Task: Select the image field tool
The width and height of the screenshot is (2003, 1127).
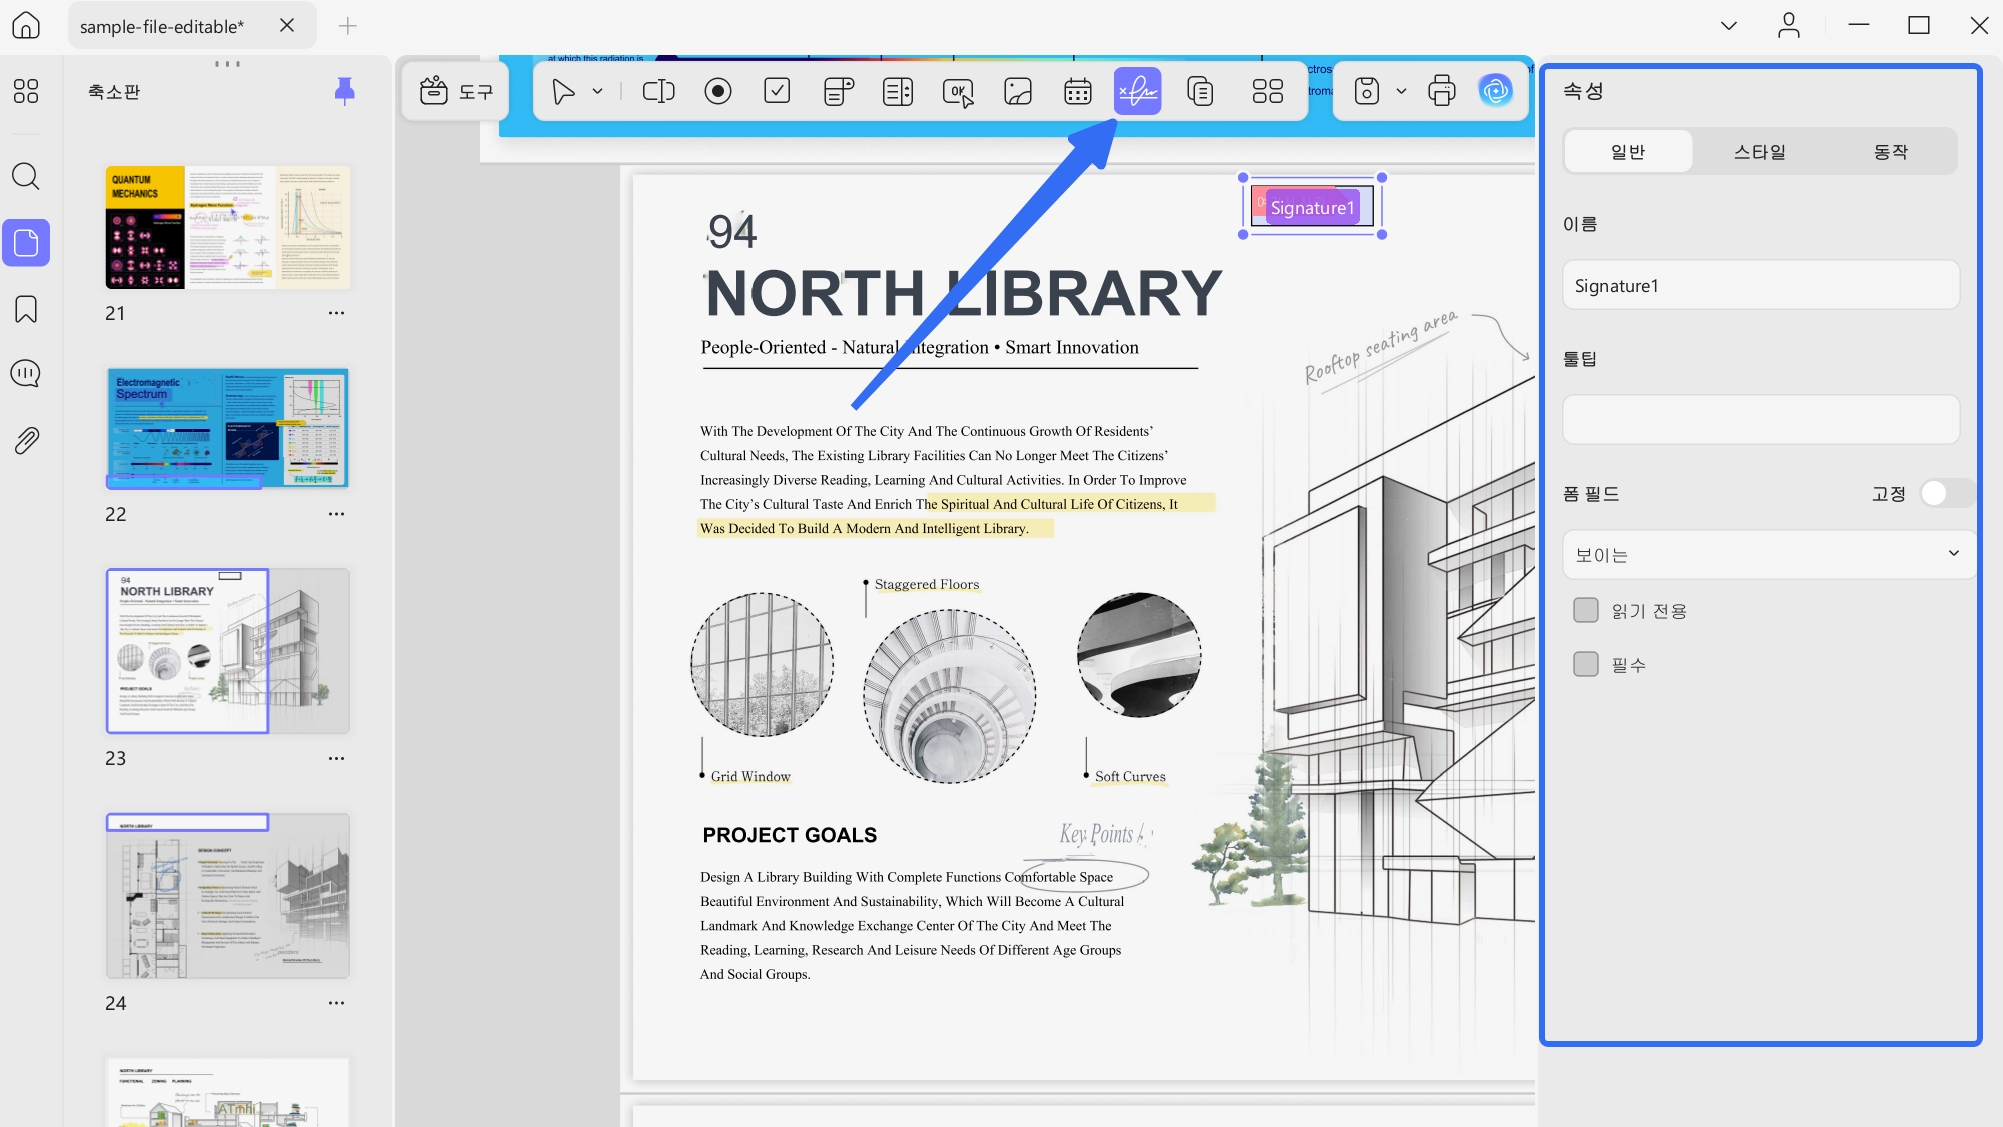Action: click(1018, 91)
